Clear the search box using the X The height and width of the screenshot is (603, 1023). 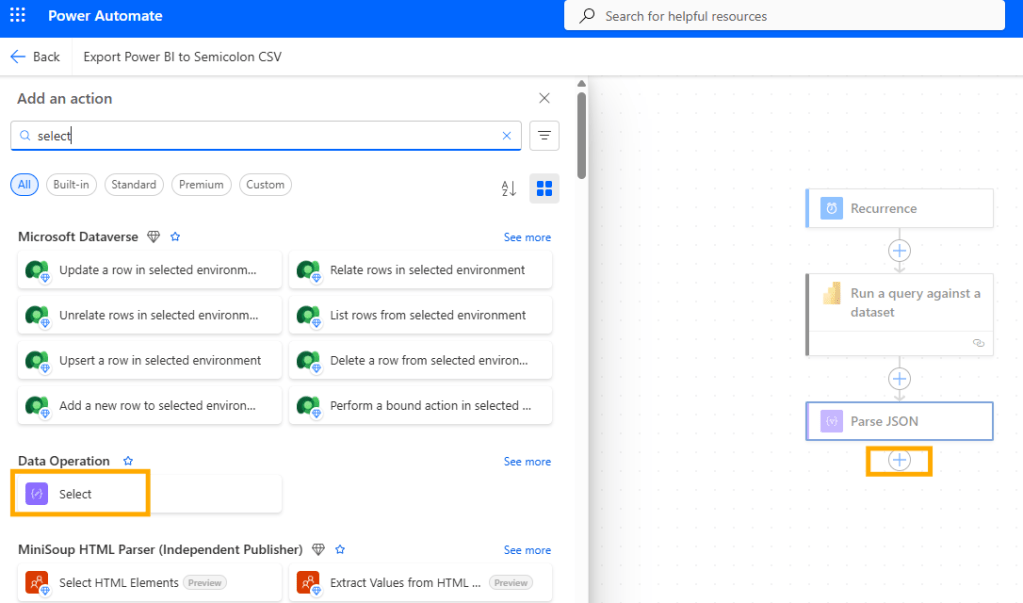pos(507,135)
